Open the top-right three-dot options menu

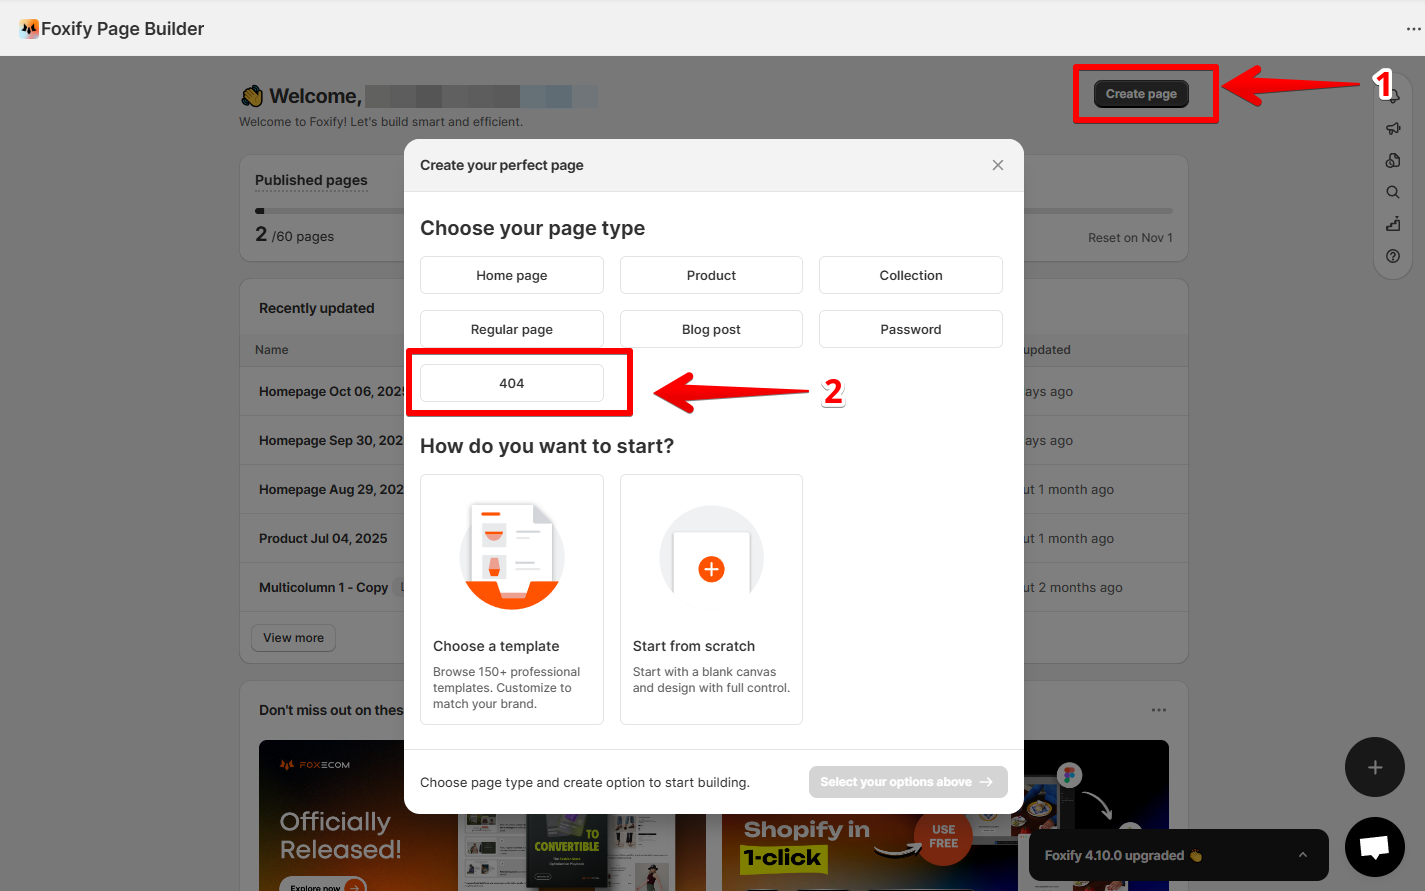1413,29
